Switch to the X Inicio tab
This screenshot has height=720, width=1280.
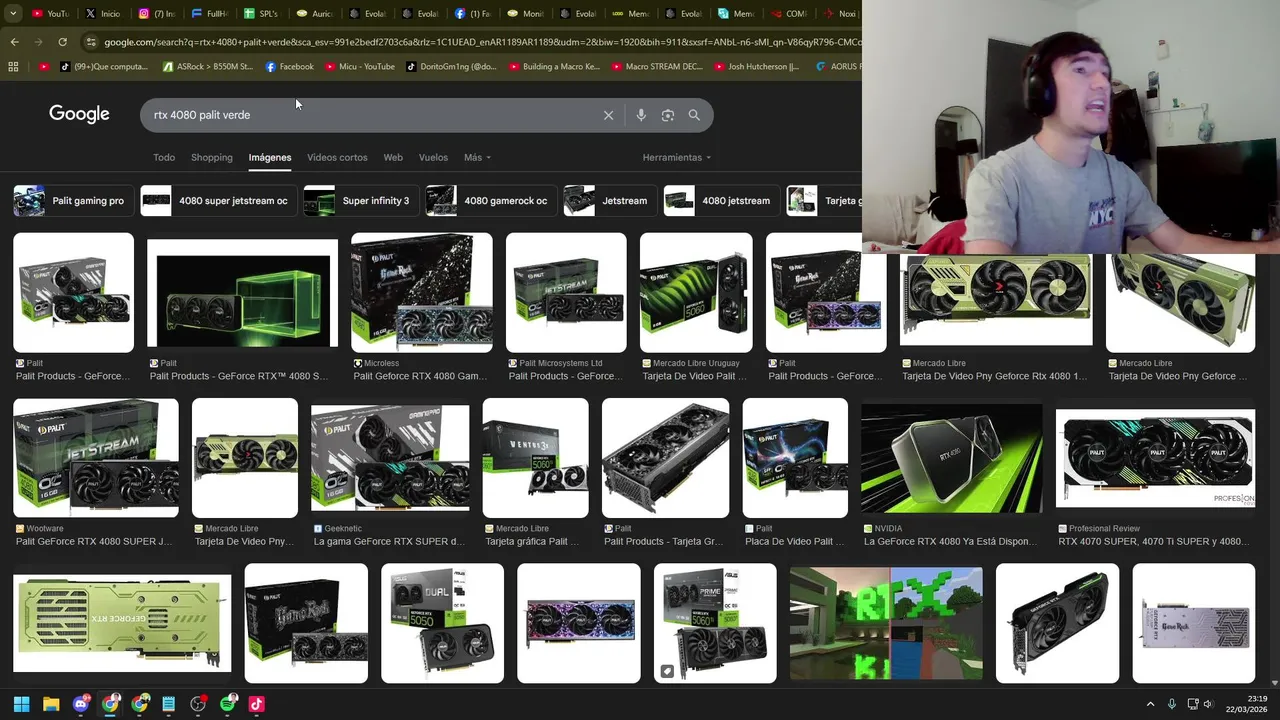click(x=103, y=14)
